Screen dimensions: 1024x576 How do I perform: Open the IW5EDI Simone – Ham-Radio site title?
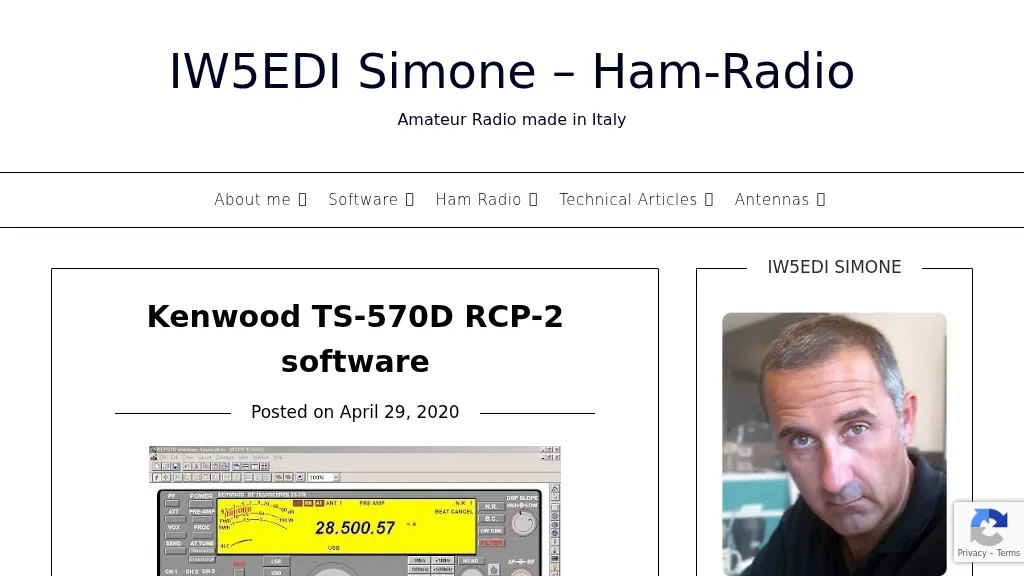click(511, 71)
